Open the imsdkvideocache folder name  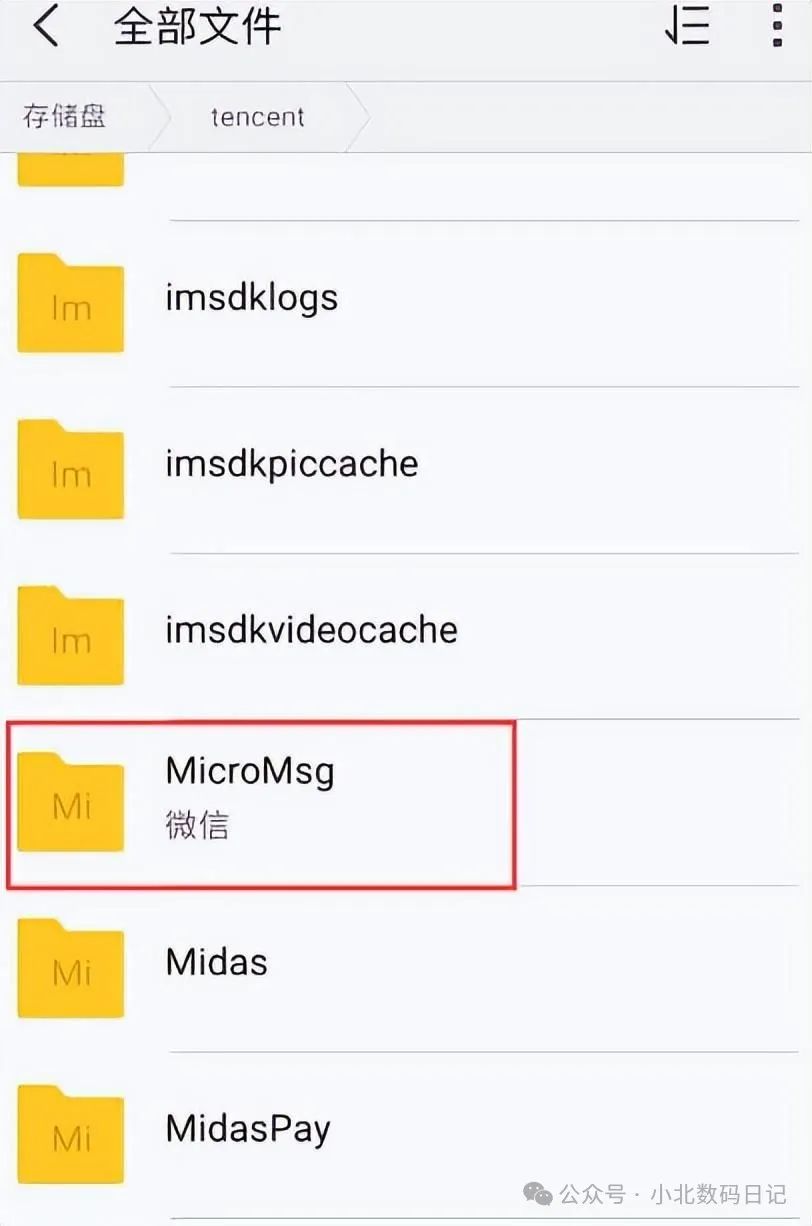[312, 630]
